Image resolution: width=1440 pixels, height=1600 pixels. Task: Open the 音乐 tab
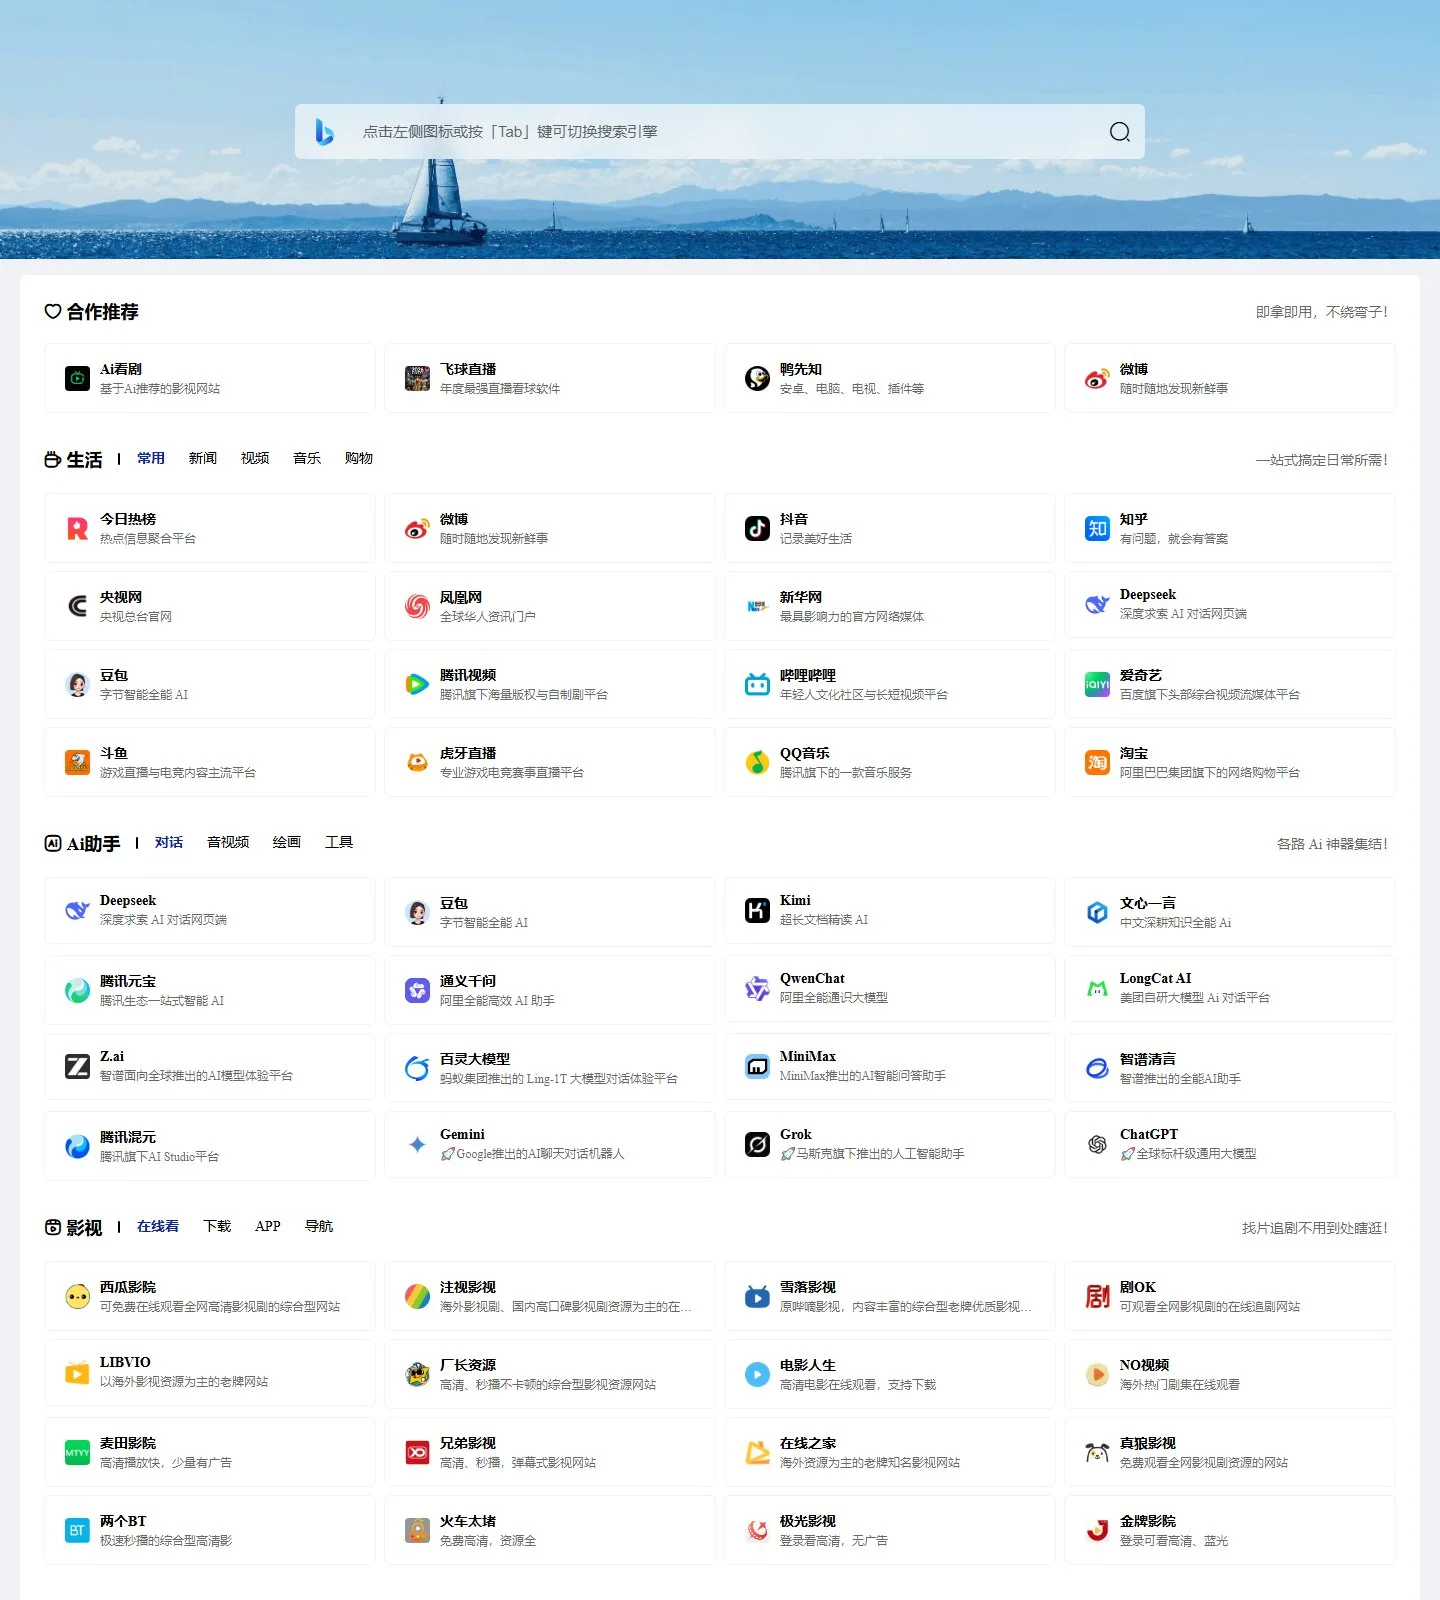tap(307, 458)
